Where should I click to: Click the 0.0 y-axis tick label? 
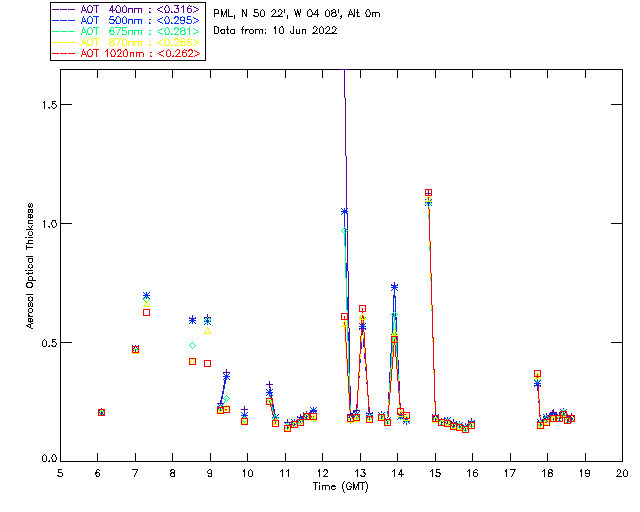click(x=49, y=459)
